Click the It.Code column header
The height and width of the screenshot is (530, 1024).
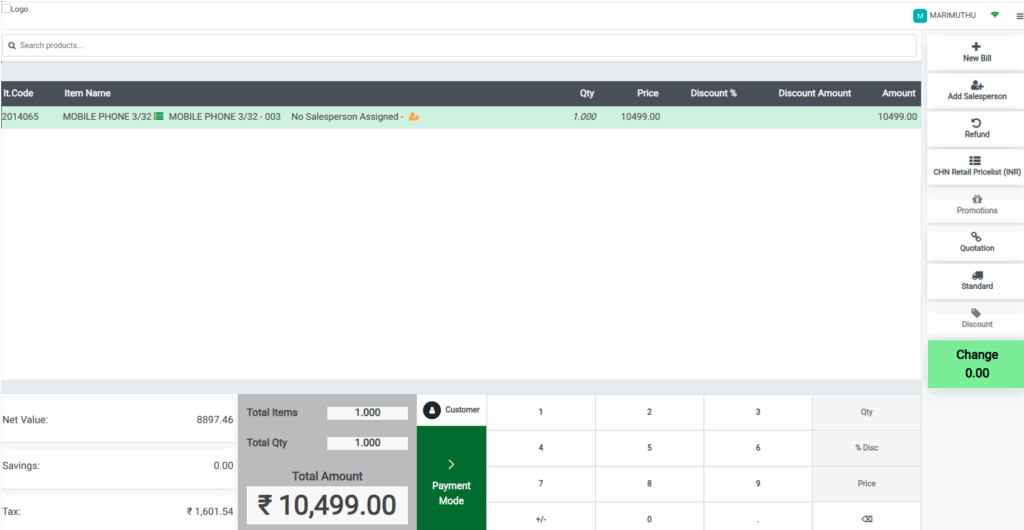pos(18,93)
